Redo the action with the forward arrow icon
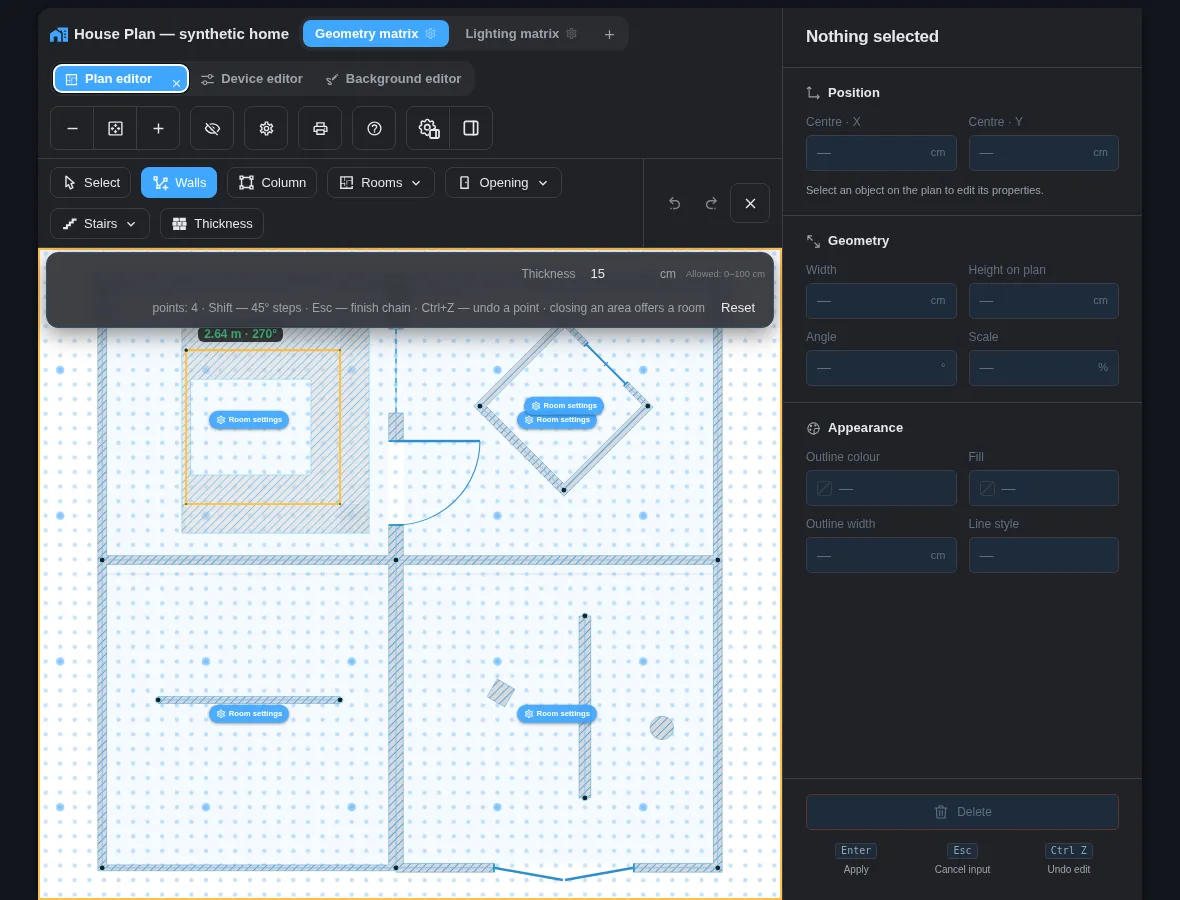Image resolution: width=1180 pixels, height=900 pixels. click(x=711, y=203)
